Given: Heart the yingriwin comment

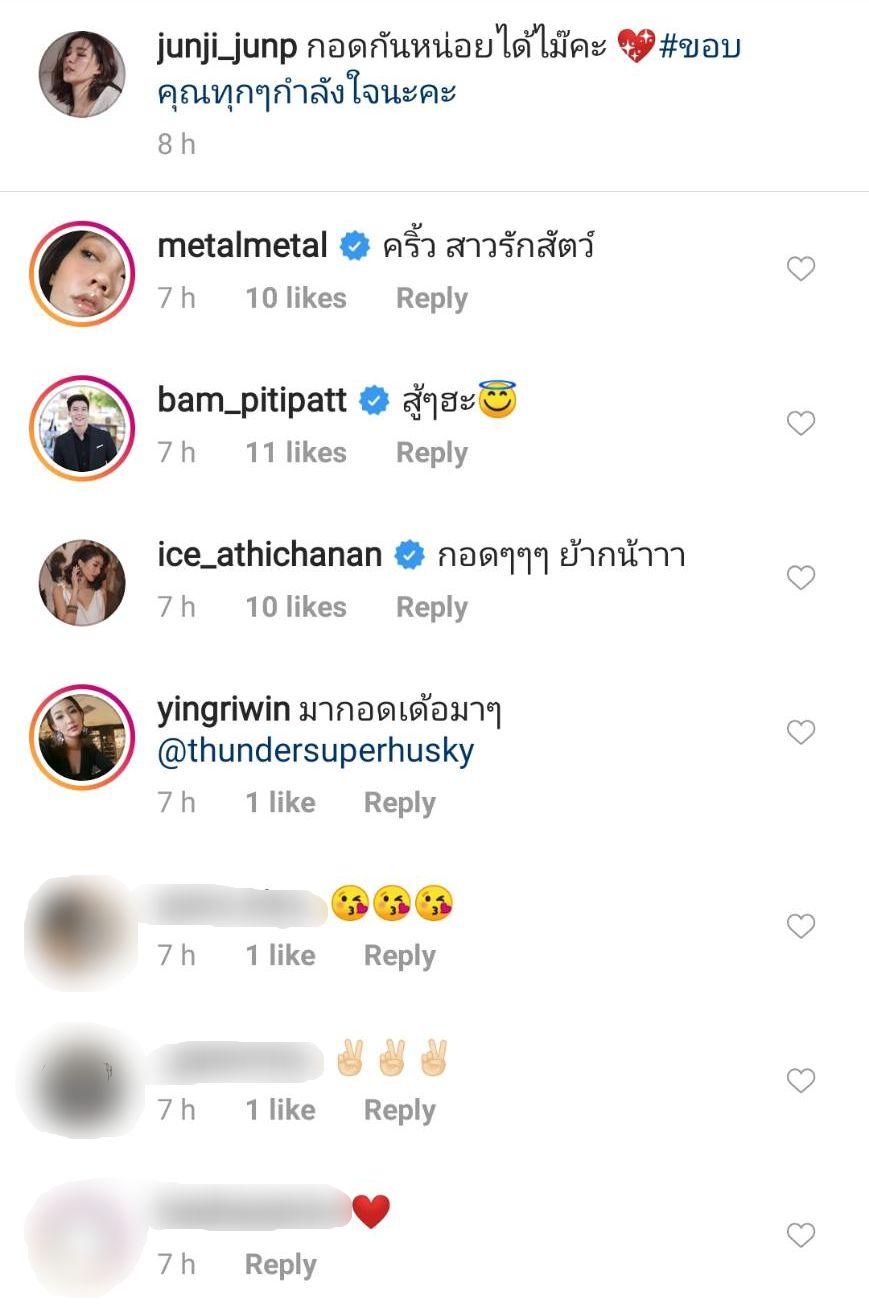Looking at the screenshot, I should point(801,733).
